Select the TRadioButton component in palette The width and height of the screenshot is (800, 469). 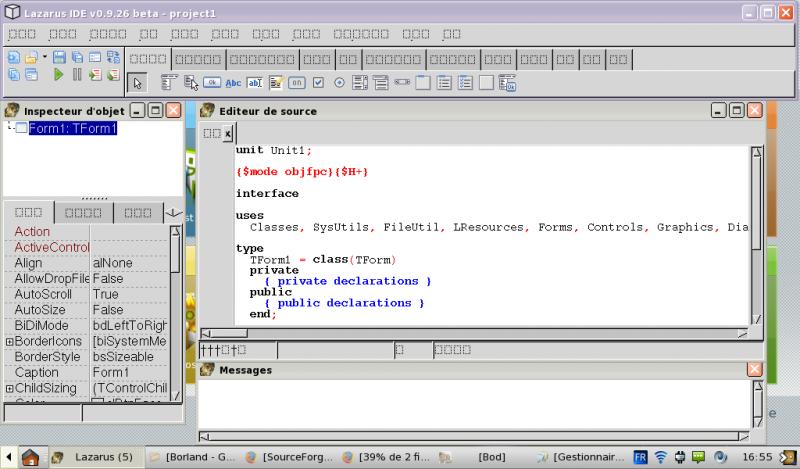(340, 83)
